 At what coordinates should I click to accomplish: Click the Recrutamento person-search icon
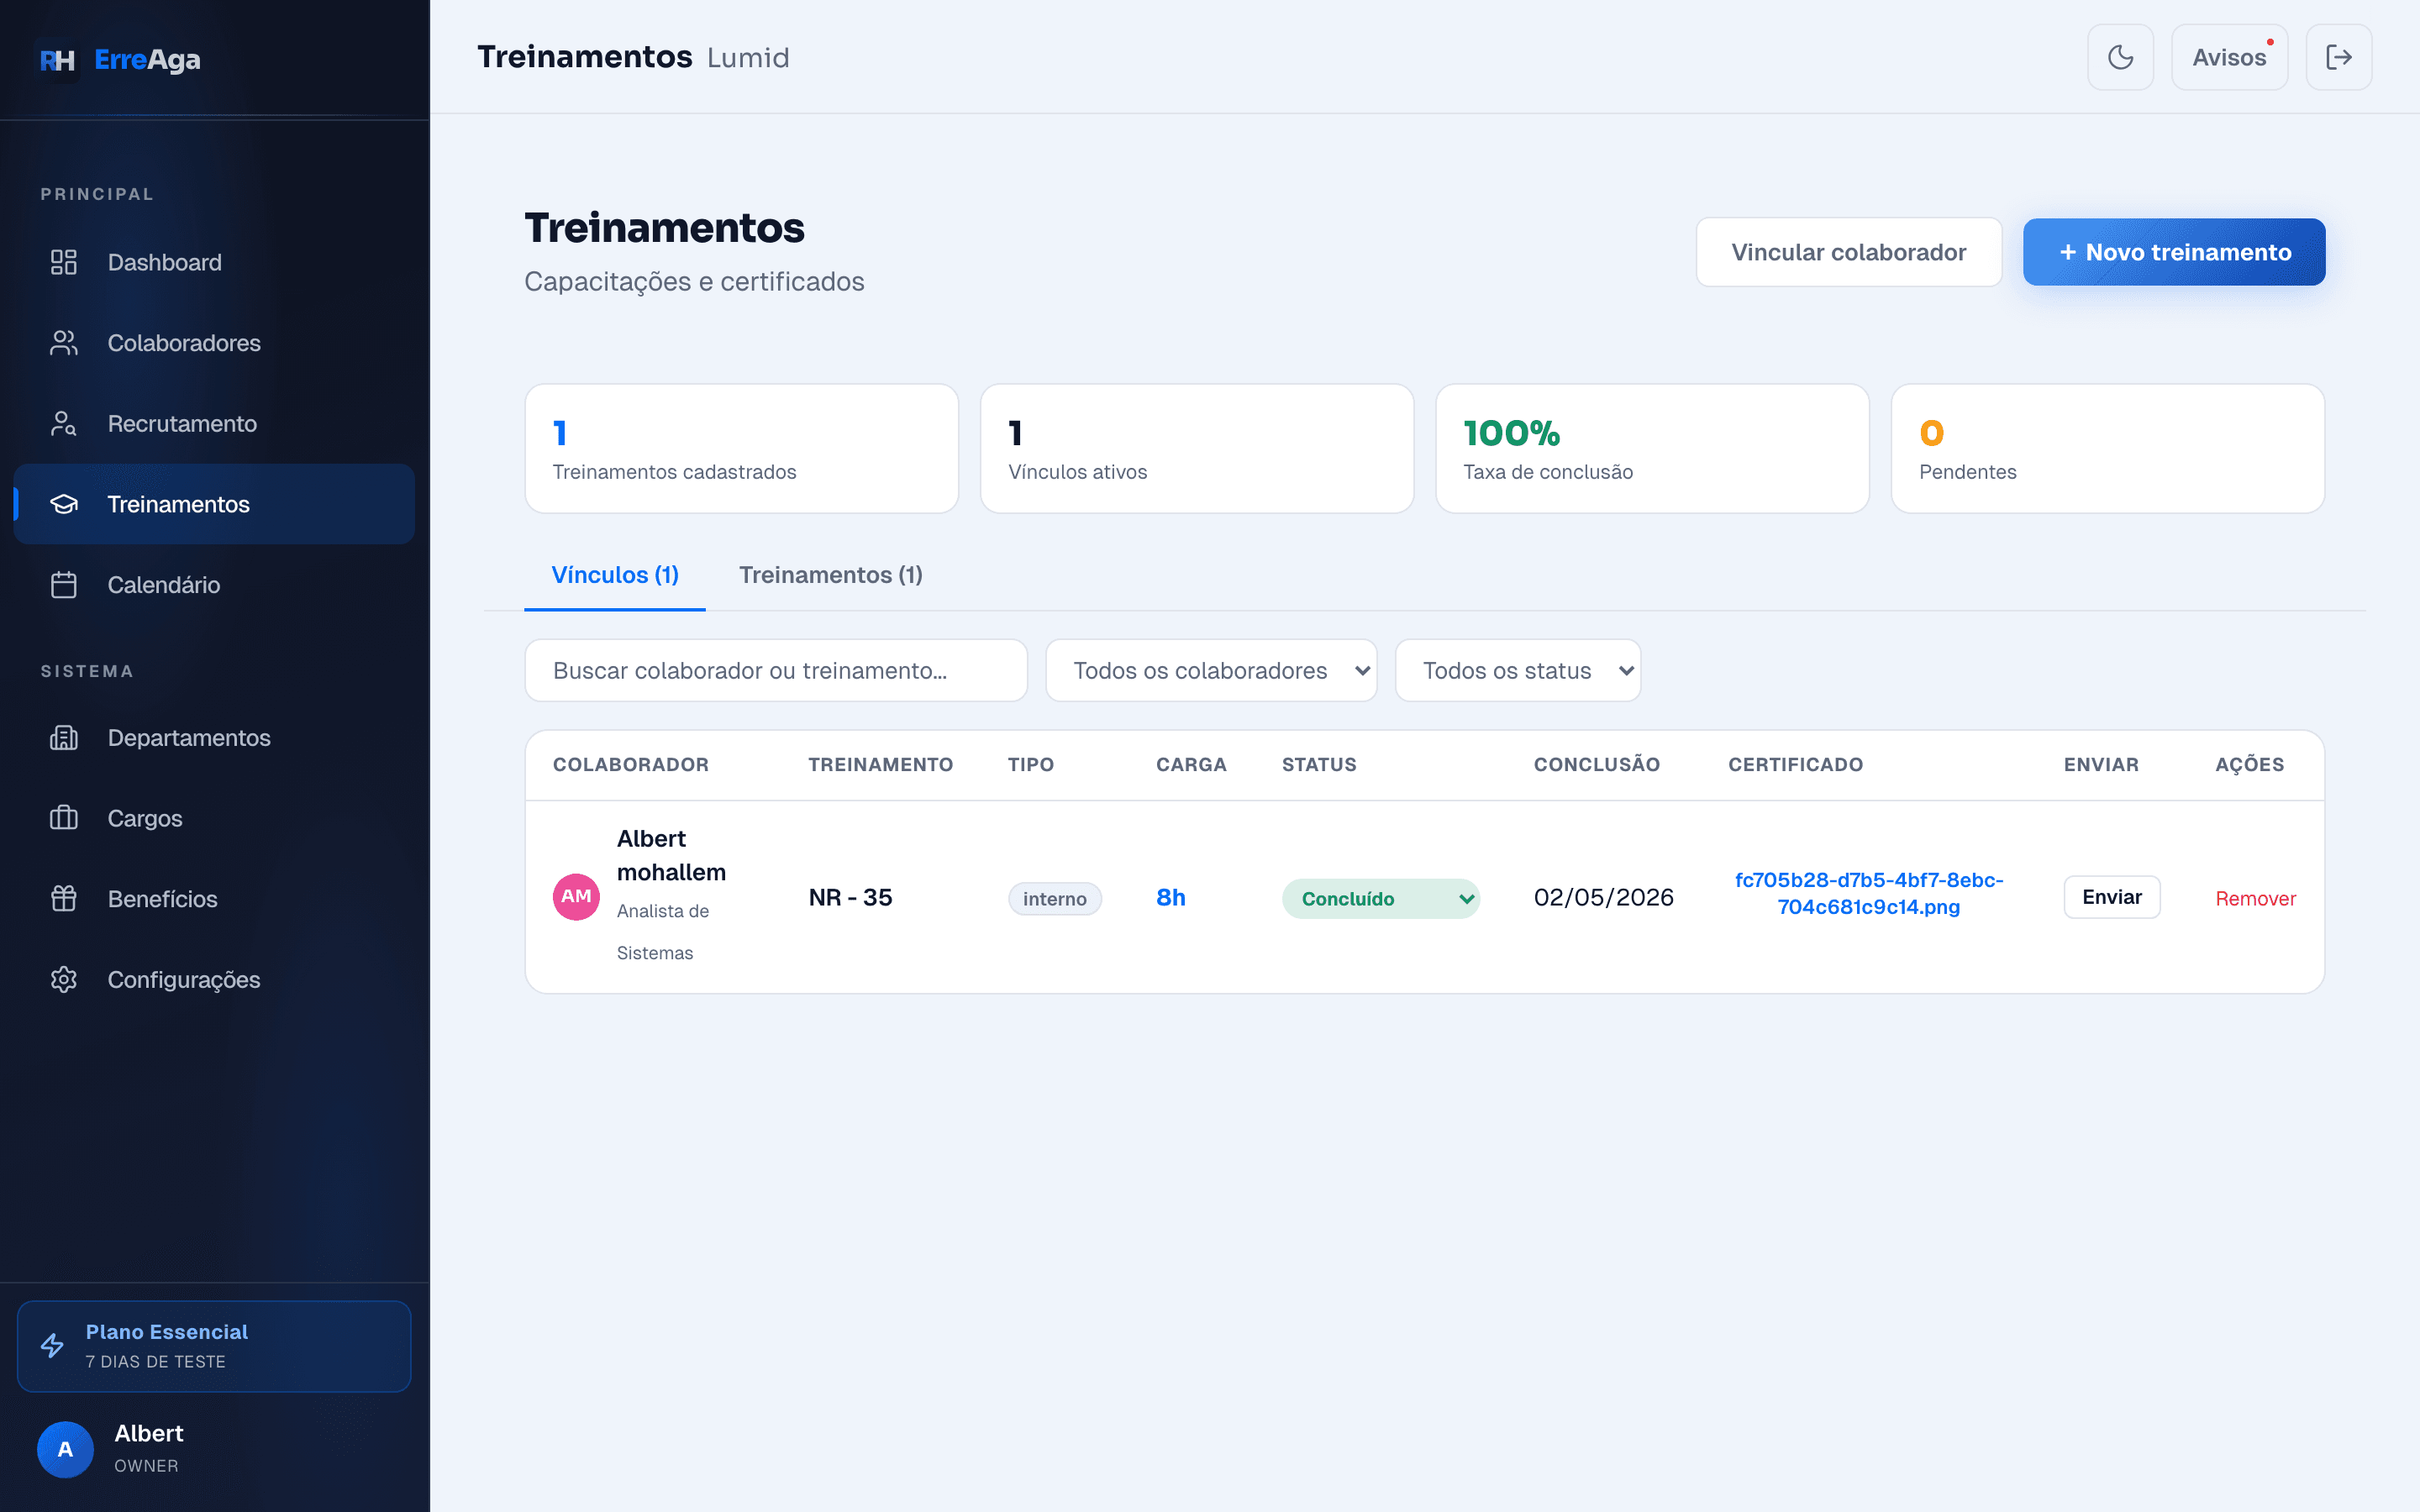(64, 424)
